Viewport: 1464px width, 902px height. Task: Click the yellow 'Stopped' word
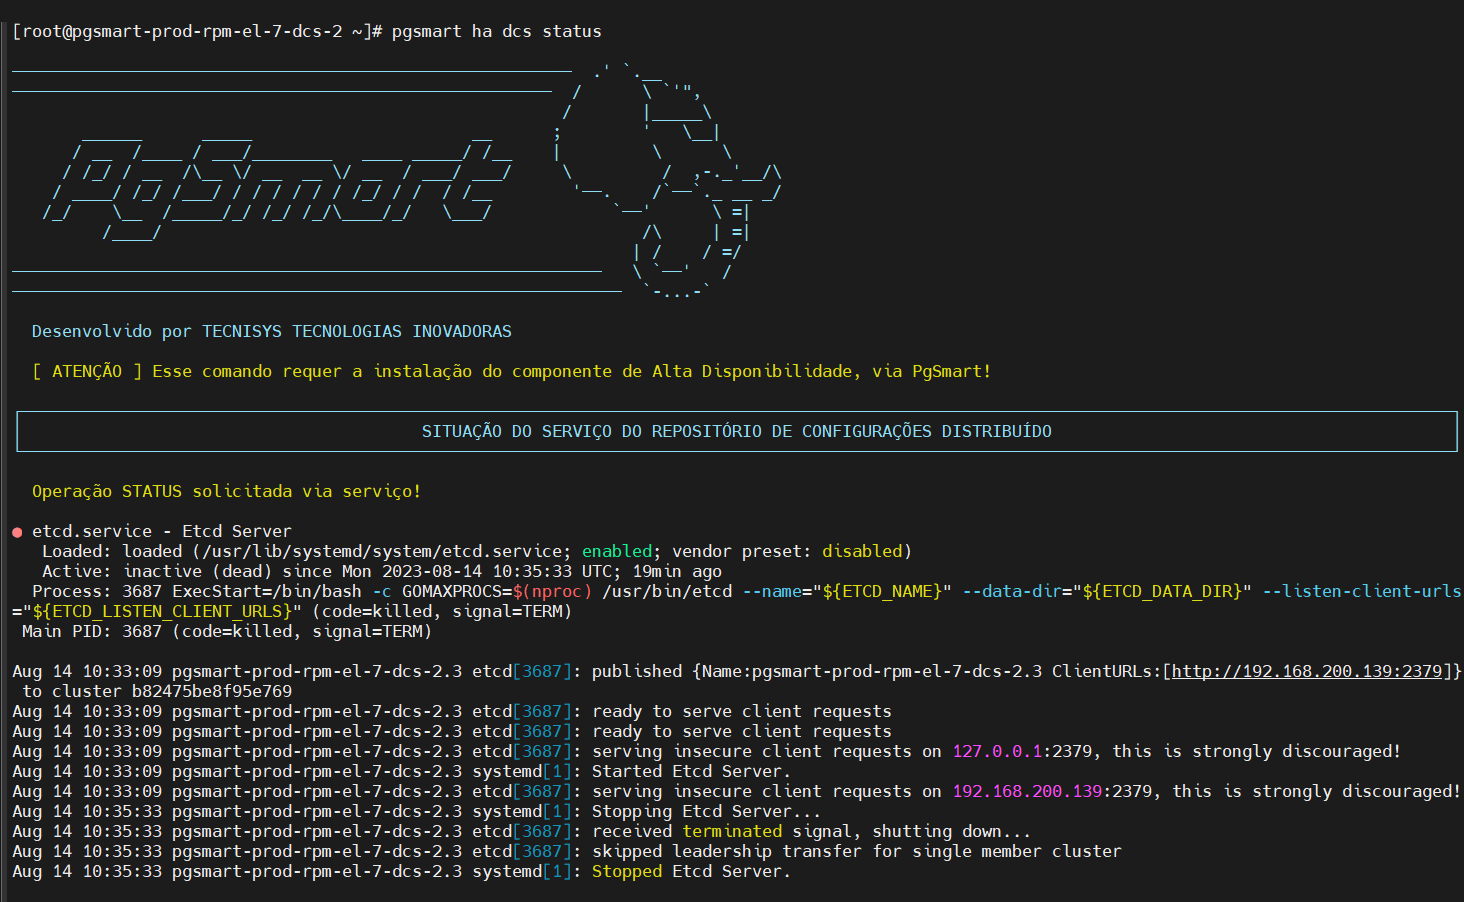627,871
